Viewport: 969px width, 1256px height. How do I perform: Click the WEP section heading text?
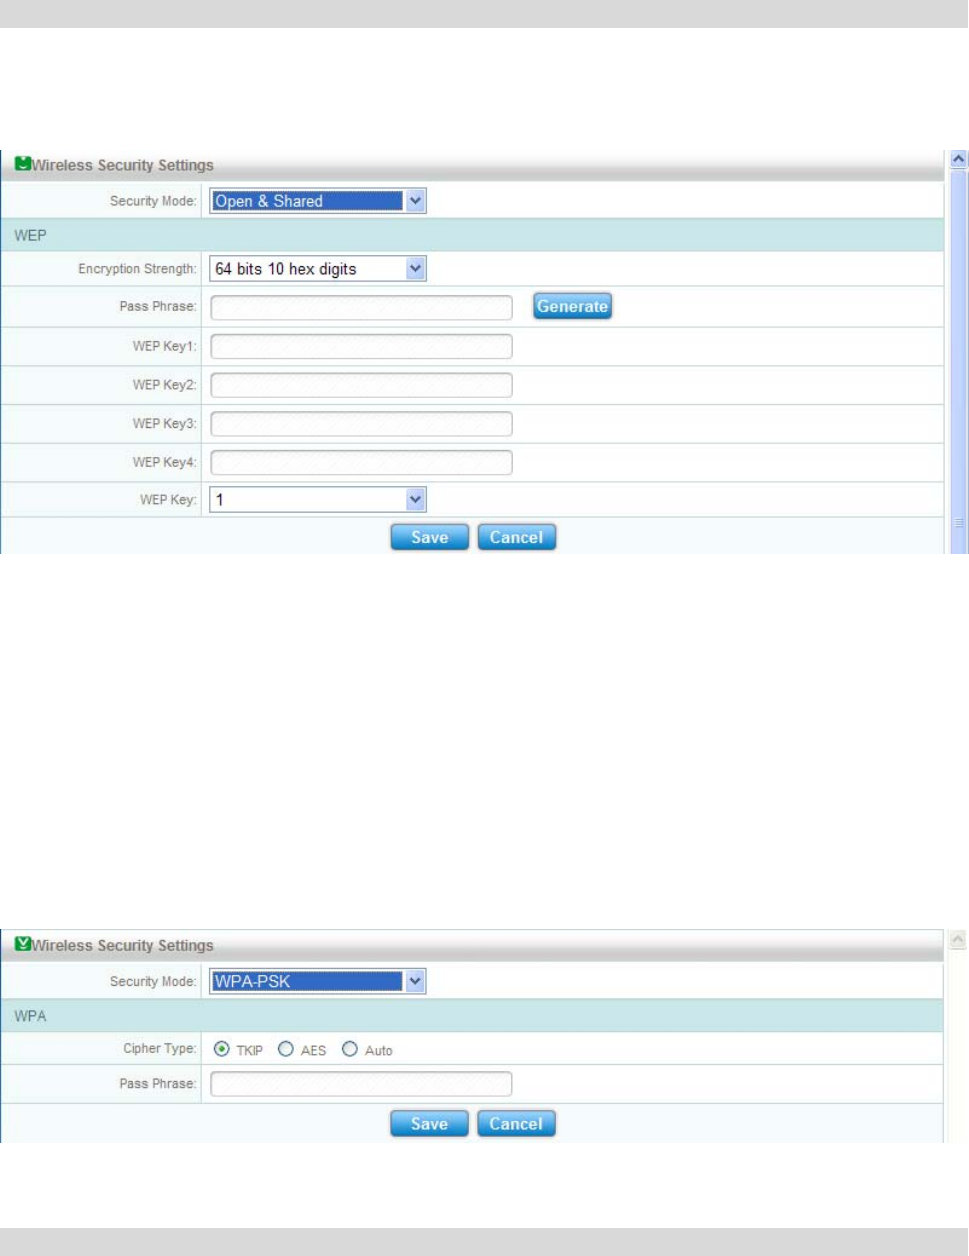coord(30,236)
